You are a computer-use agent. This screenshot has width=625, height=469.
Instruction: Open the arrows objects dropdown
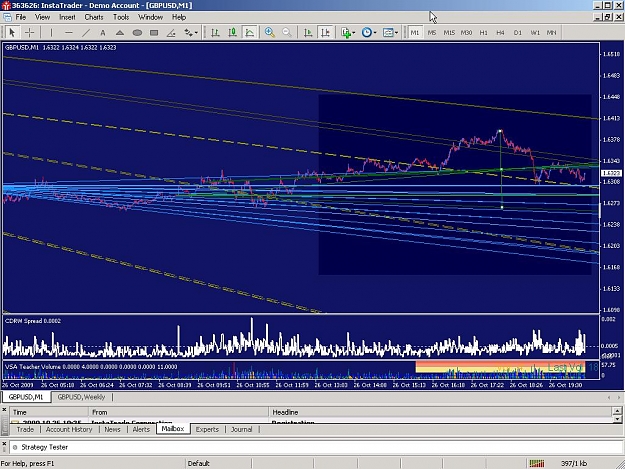tap(191, 33)
